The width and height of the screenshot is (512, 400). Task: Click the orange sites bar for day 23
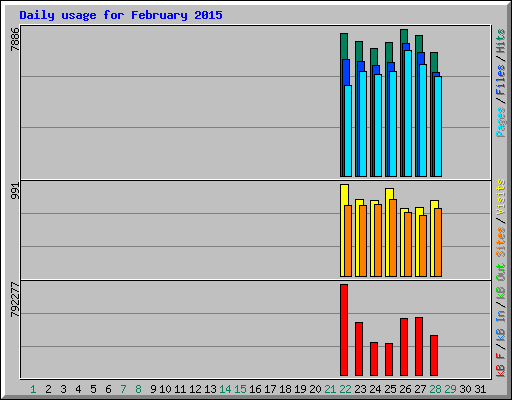coord(363,241)
